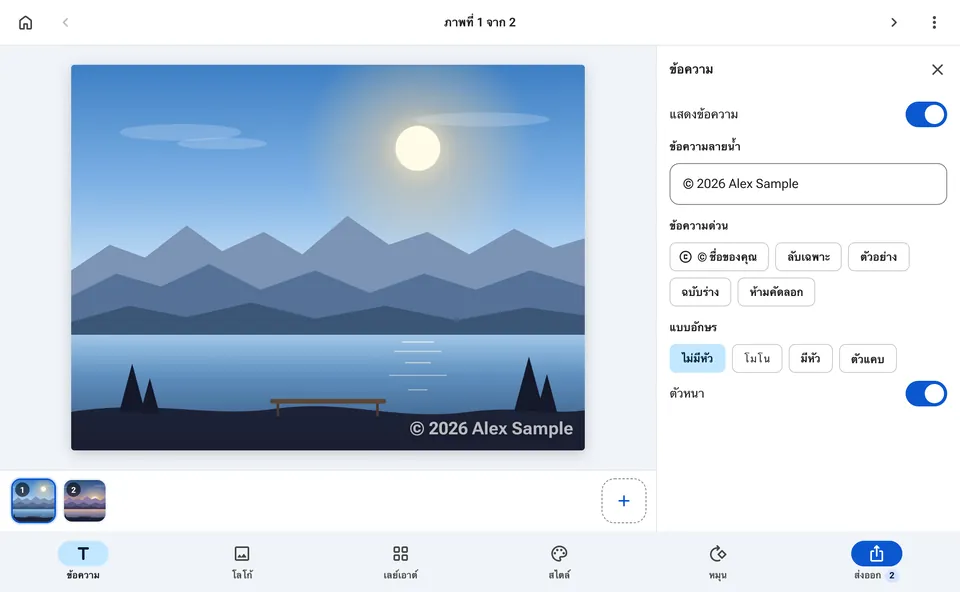The height and width of the screenshot is (592, 960).
Task: Select the ตัวแคบ font chip
Action: coord(868,358)
